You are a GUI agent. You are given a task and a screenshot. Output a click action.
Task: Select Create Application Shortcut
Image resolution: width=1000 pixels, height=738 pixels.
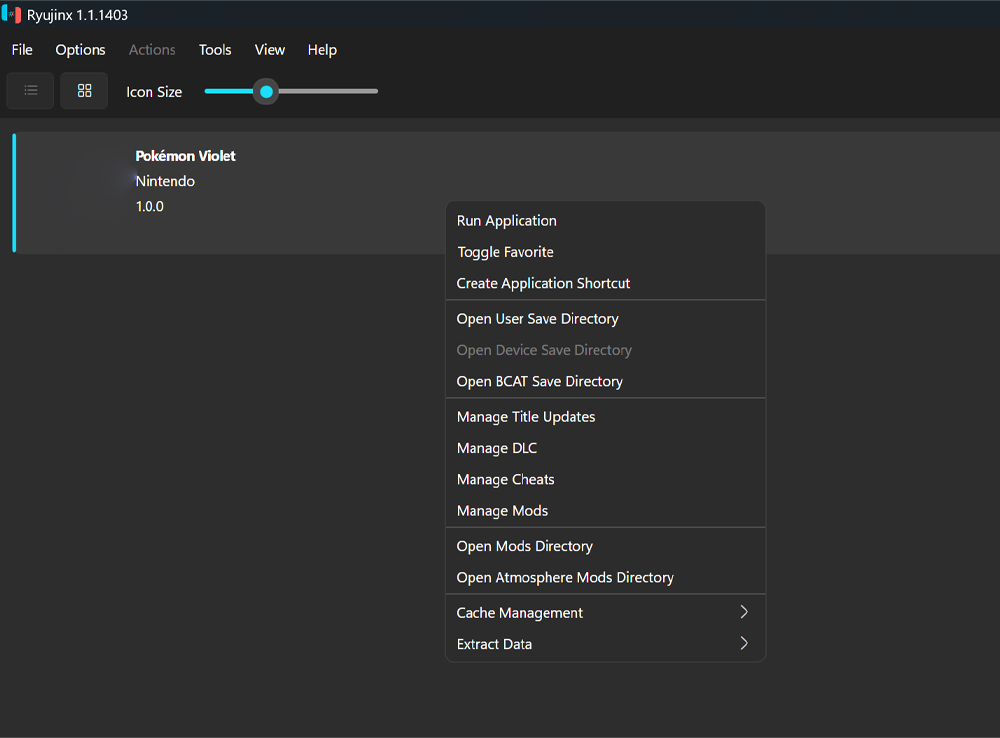coord(543,283)
